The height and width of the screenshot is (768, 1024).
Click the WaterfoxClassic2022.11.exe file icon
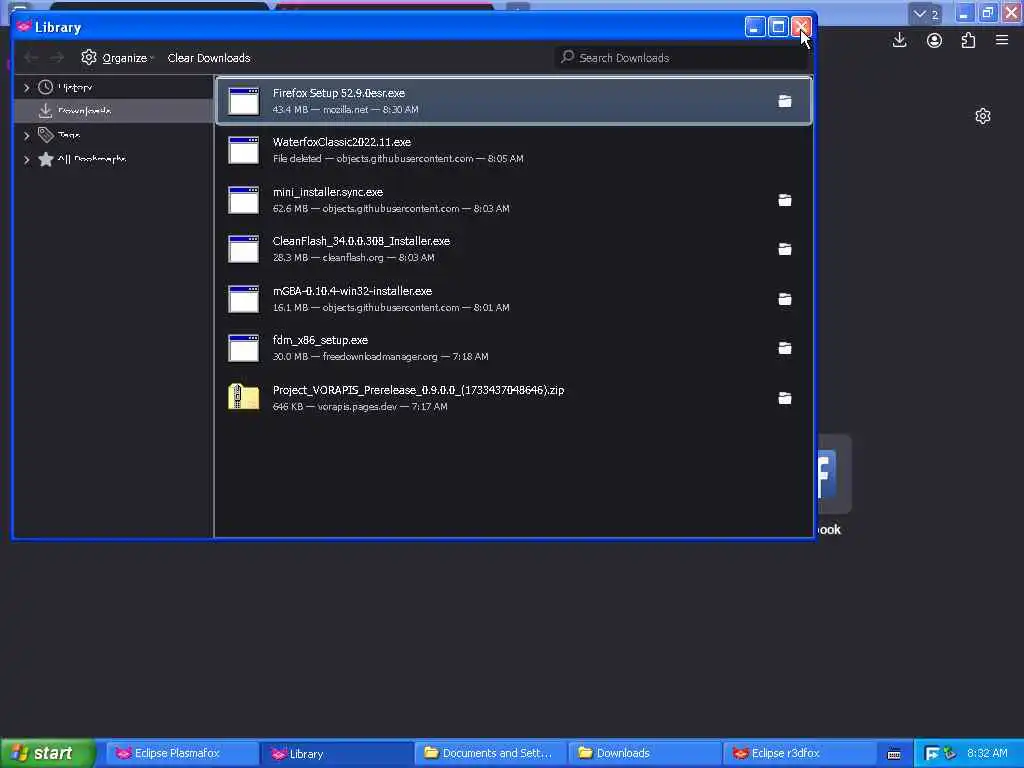click(244, 150)
